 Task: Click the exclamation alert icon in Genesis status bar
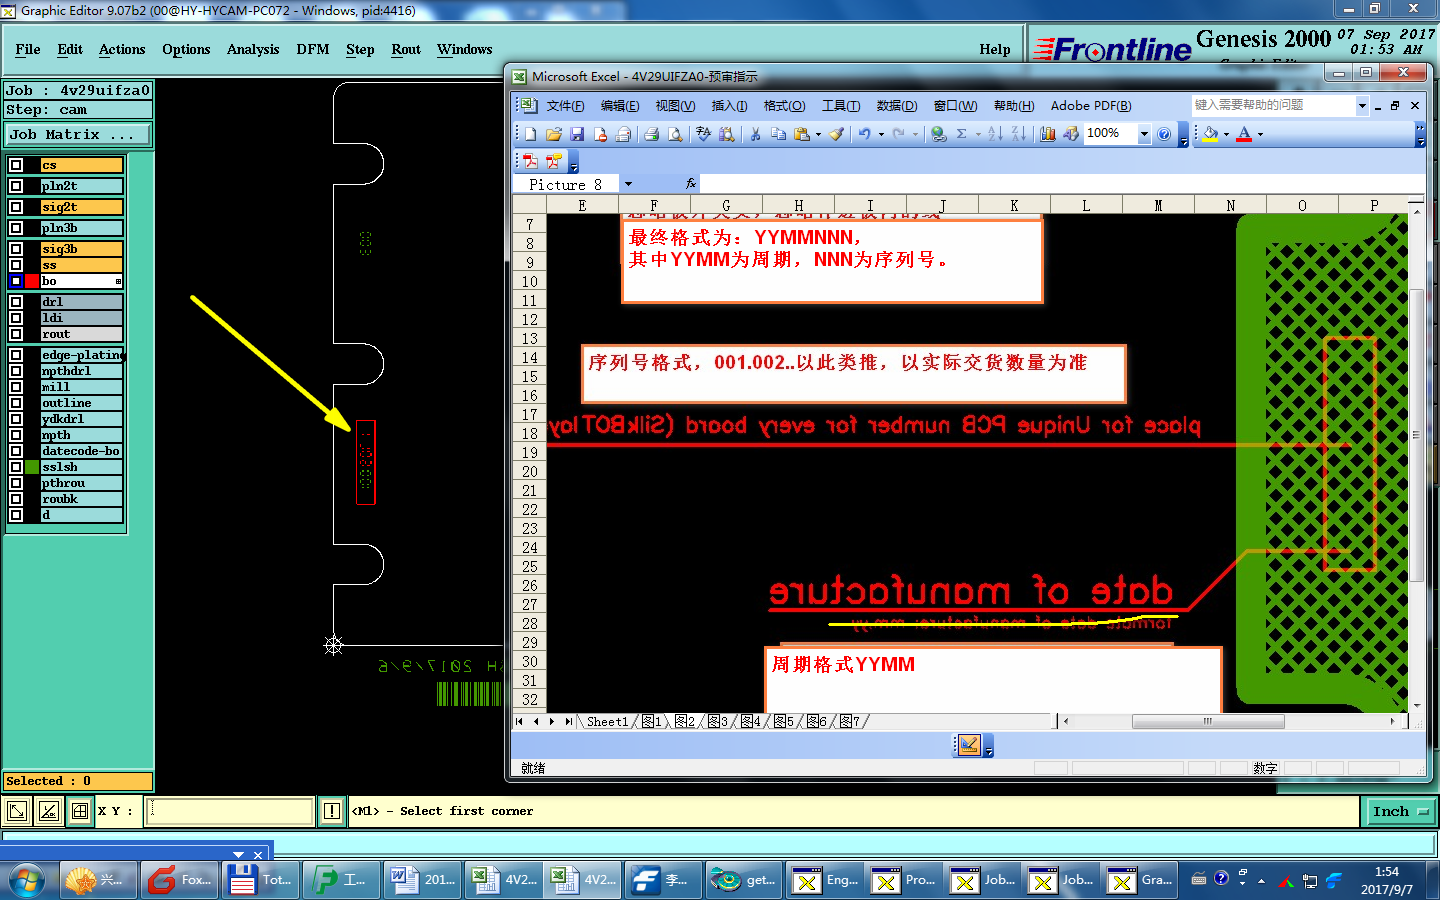[332, 811]
